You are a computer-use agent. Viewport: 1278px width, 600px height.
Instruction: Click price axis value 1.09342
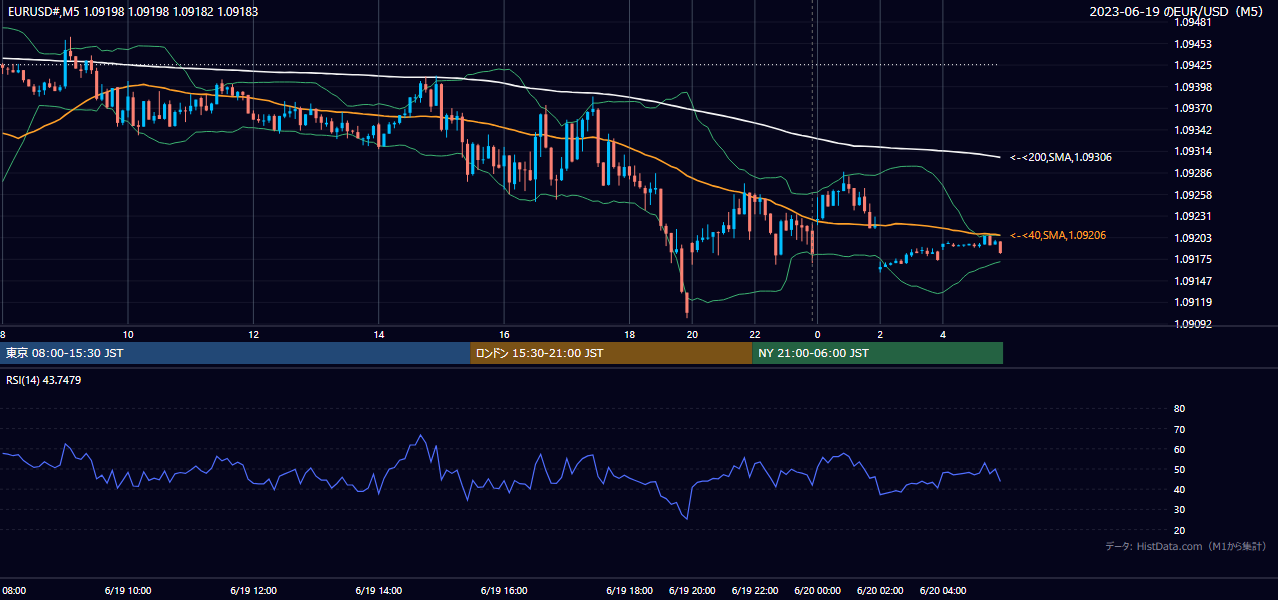point(1193,130)
